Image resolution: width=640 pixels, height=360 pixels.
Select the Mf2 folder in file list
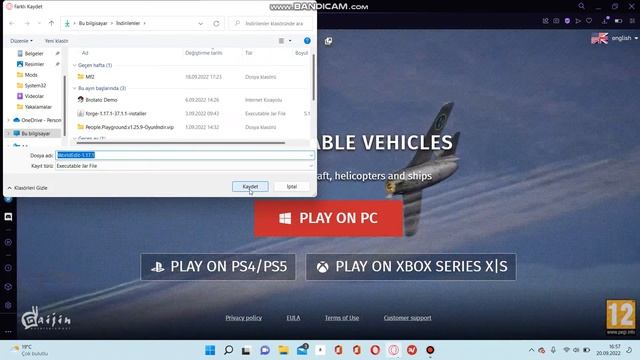(90, 77)
